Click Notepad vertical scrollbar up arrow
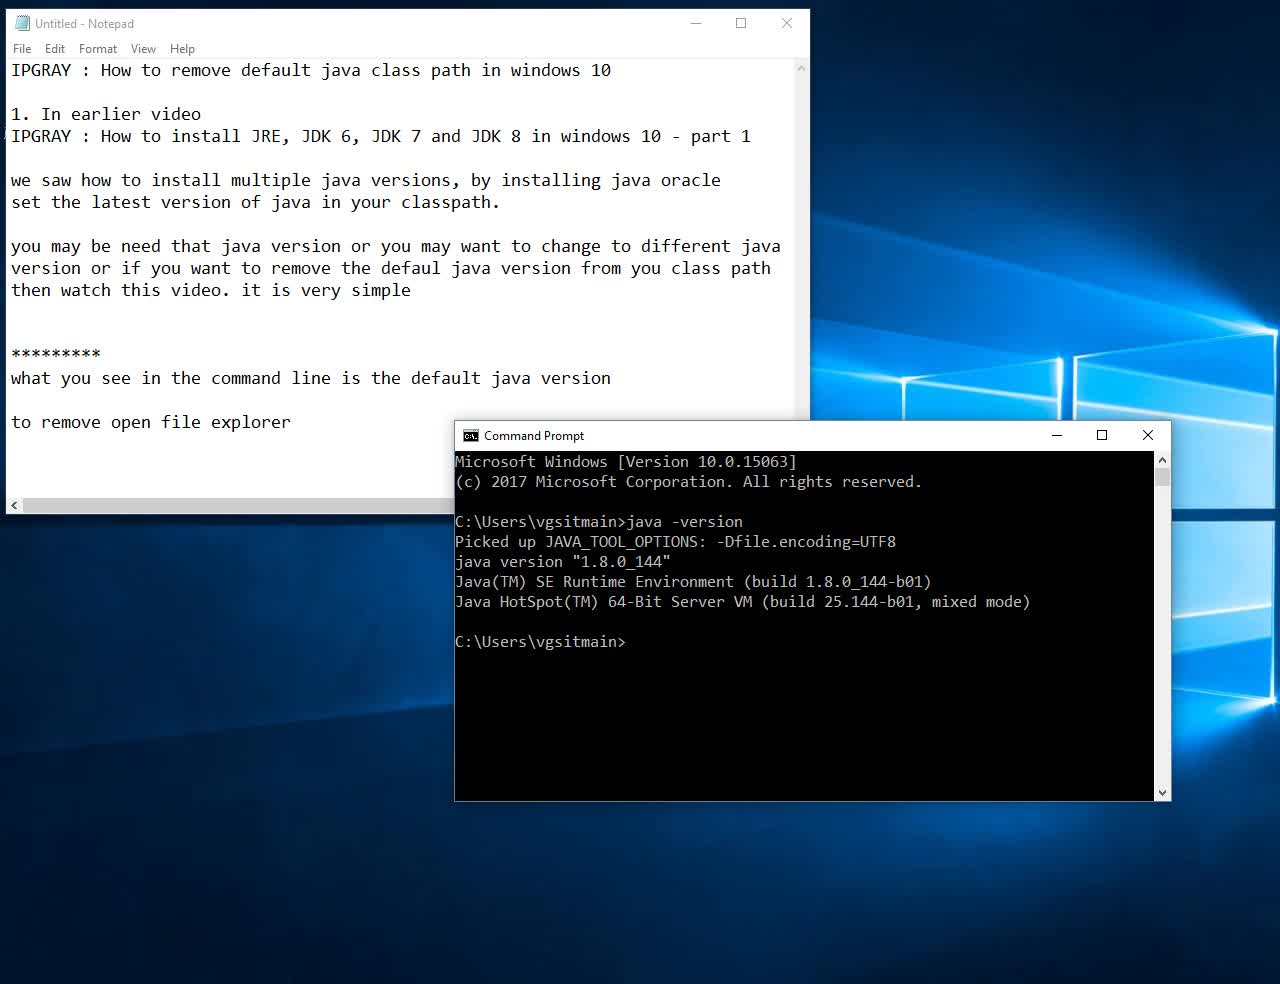 tap(801, 68)
